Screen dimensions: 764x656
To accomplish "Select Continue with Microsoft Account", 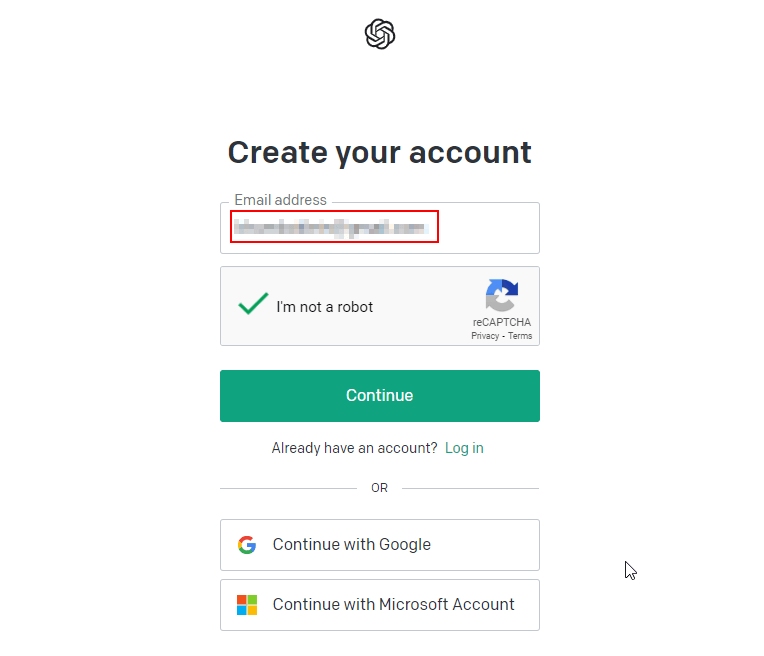I will coord(380,605).
